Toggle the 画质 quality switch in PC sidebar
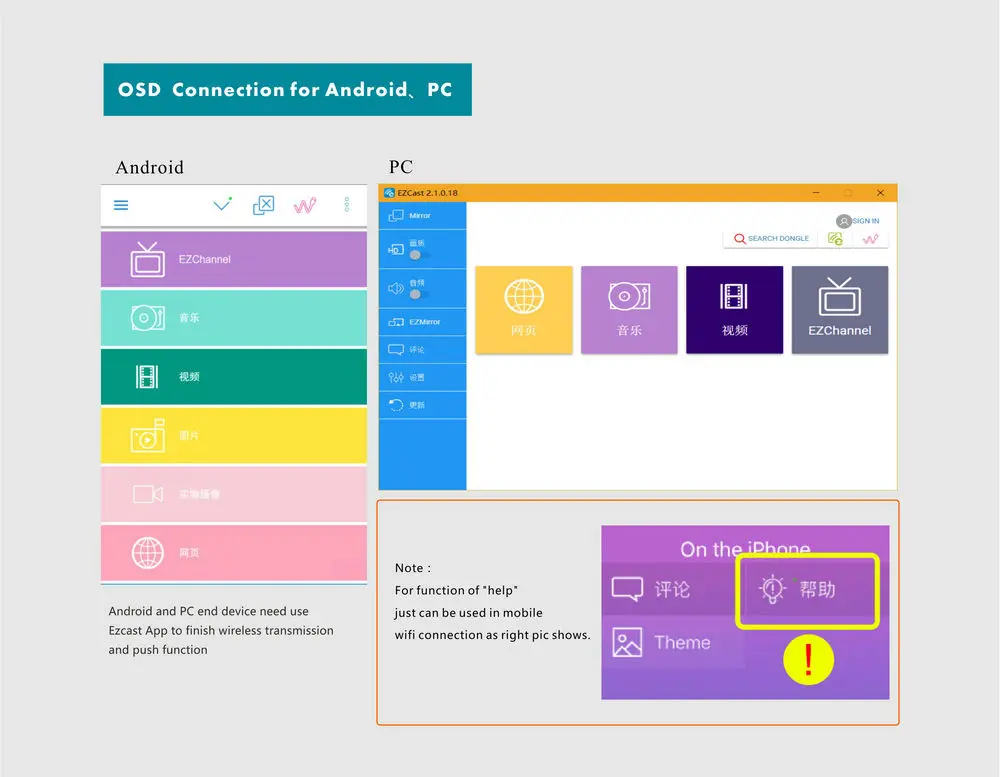 [x=418, y=255]
